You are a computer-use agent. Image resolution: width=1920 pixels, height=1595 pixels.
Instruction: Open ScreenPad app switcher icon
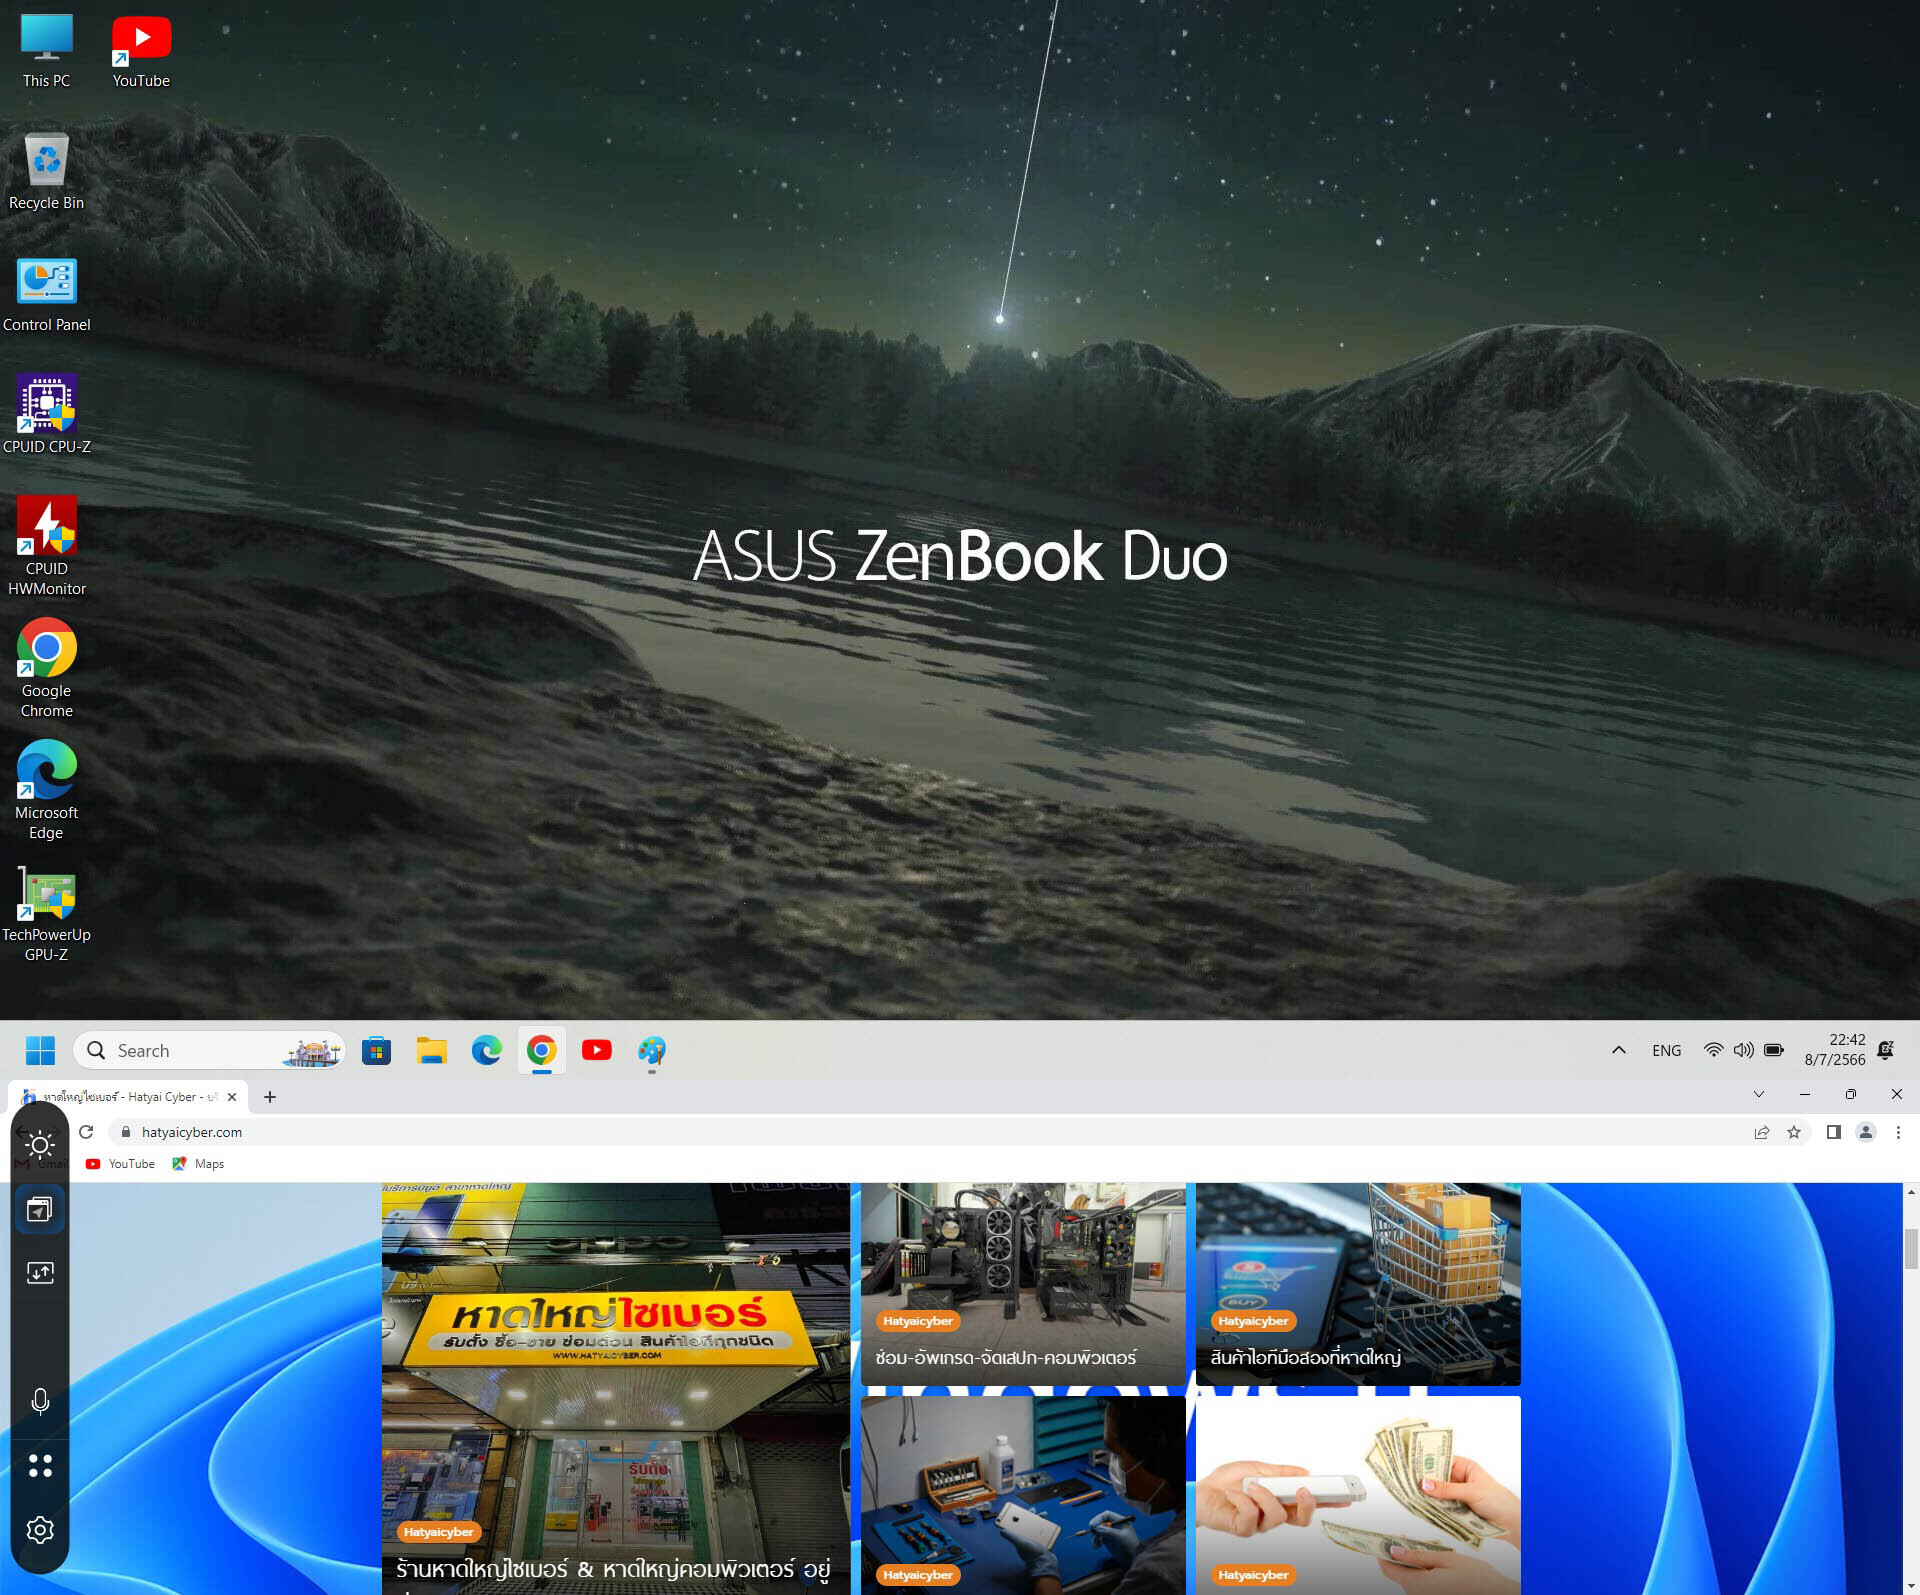click(40, 1209)
